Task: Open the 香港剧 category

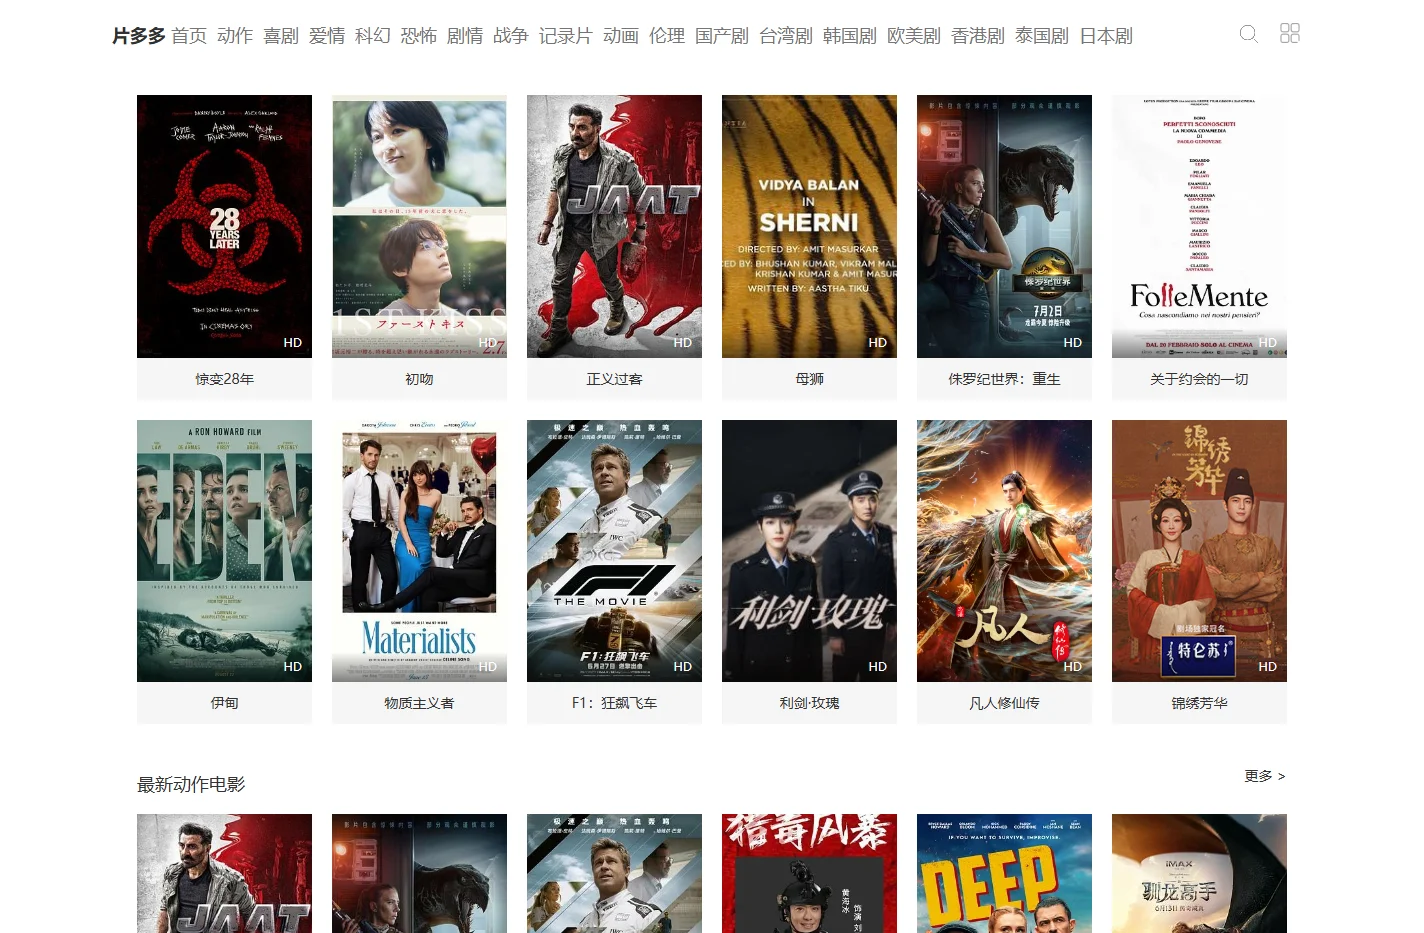Action: point(978,36)
